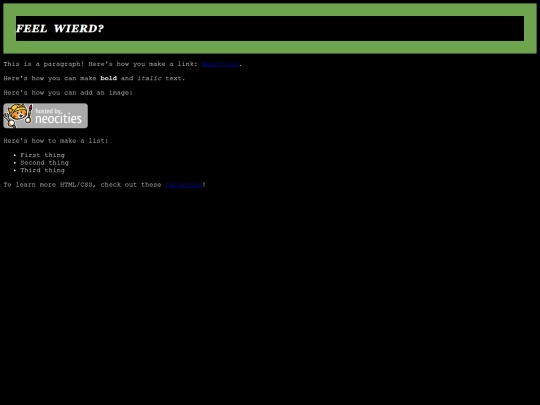The width and height of the screenshot is (540, 405).
Task: Follow the tutorials link
Action: click(x=184, y=185)
